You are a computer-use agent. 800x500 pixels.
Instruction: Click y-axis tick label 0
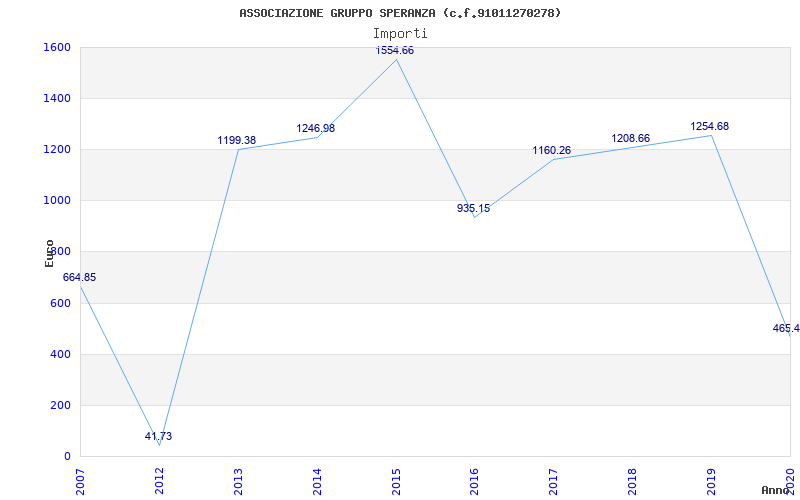(67, 457)
